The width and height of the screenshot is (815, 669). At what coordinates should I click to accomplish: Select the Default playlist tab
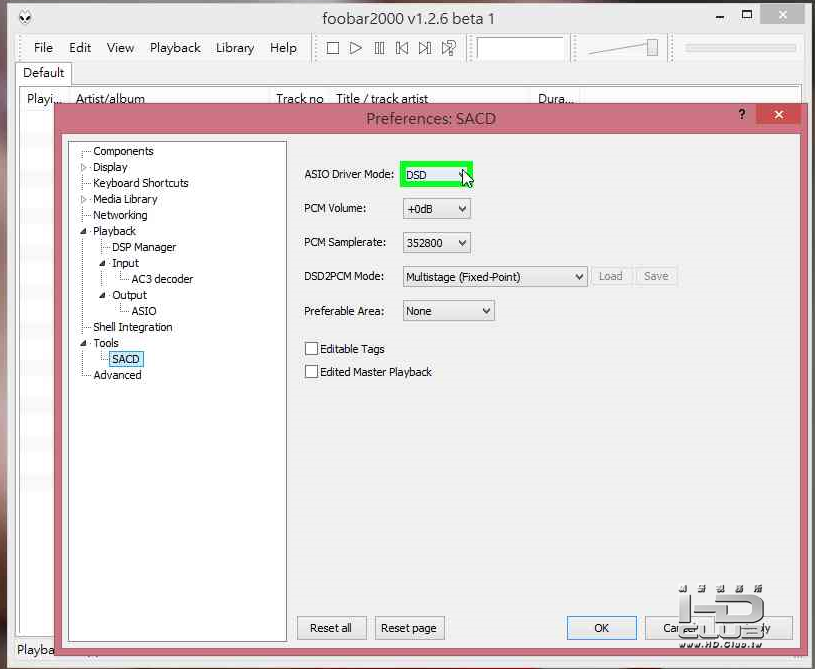pyautogui.click(x=44, y=73)
